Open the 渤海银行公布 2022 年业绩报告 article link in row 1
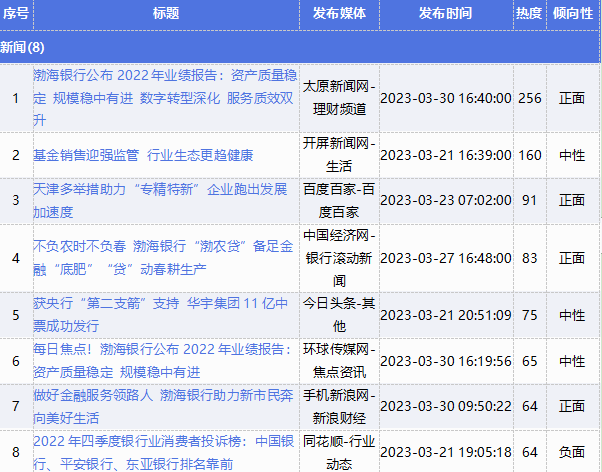 [165, 98]
